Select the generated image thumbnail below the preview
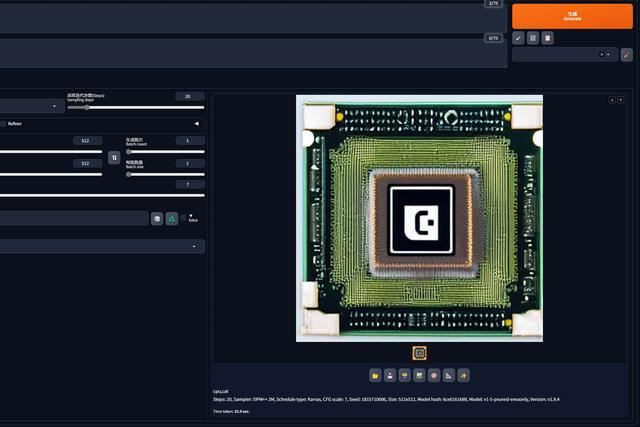The image size is (640, 427). (x=419, y=352)
